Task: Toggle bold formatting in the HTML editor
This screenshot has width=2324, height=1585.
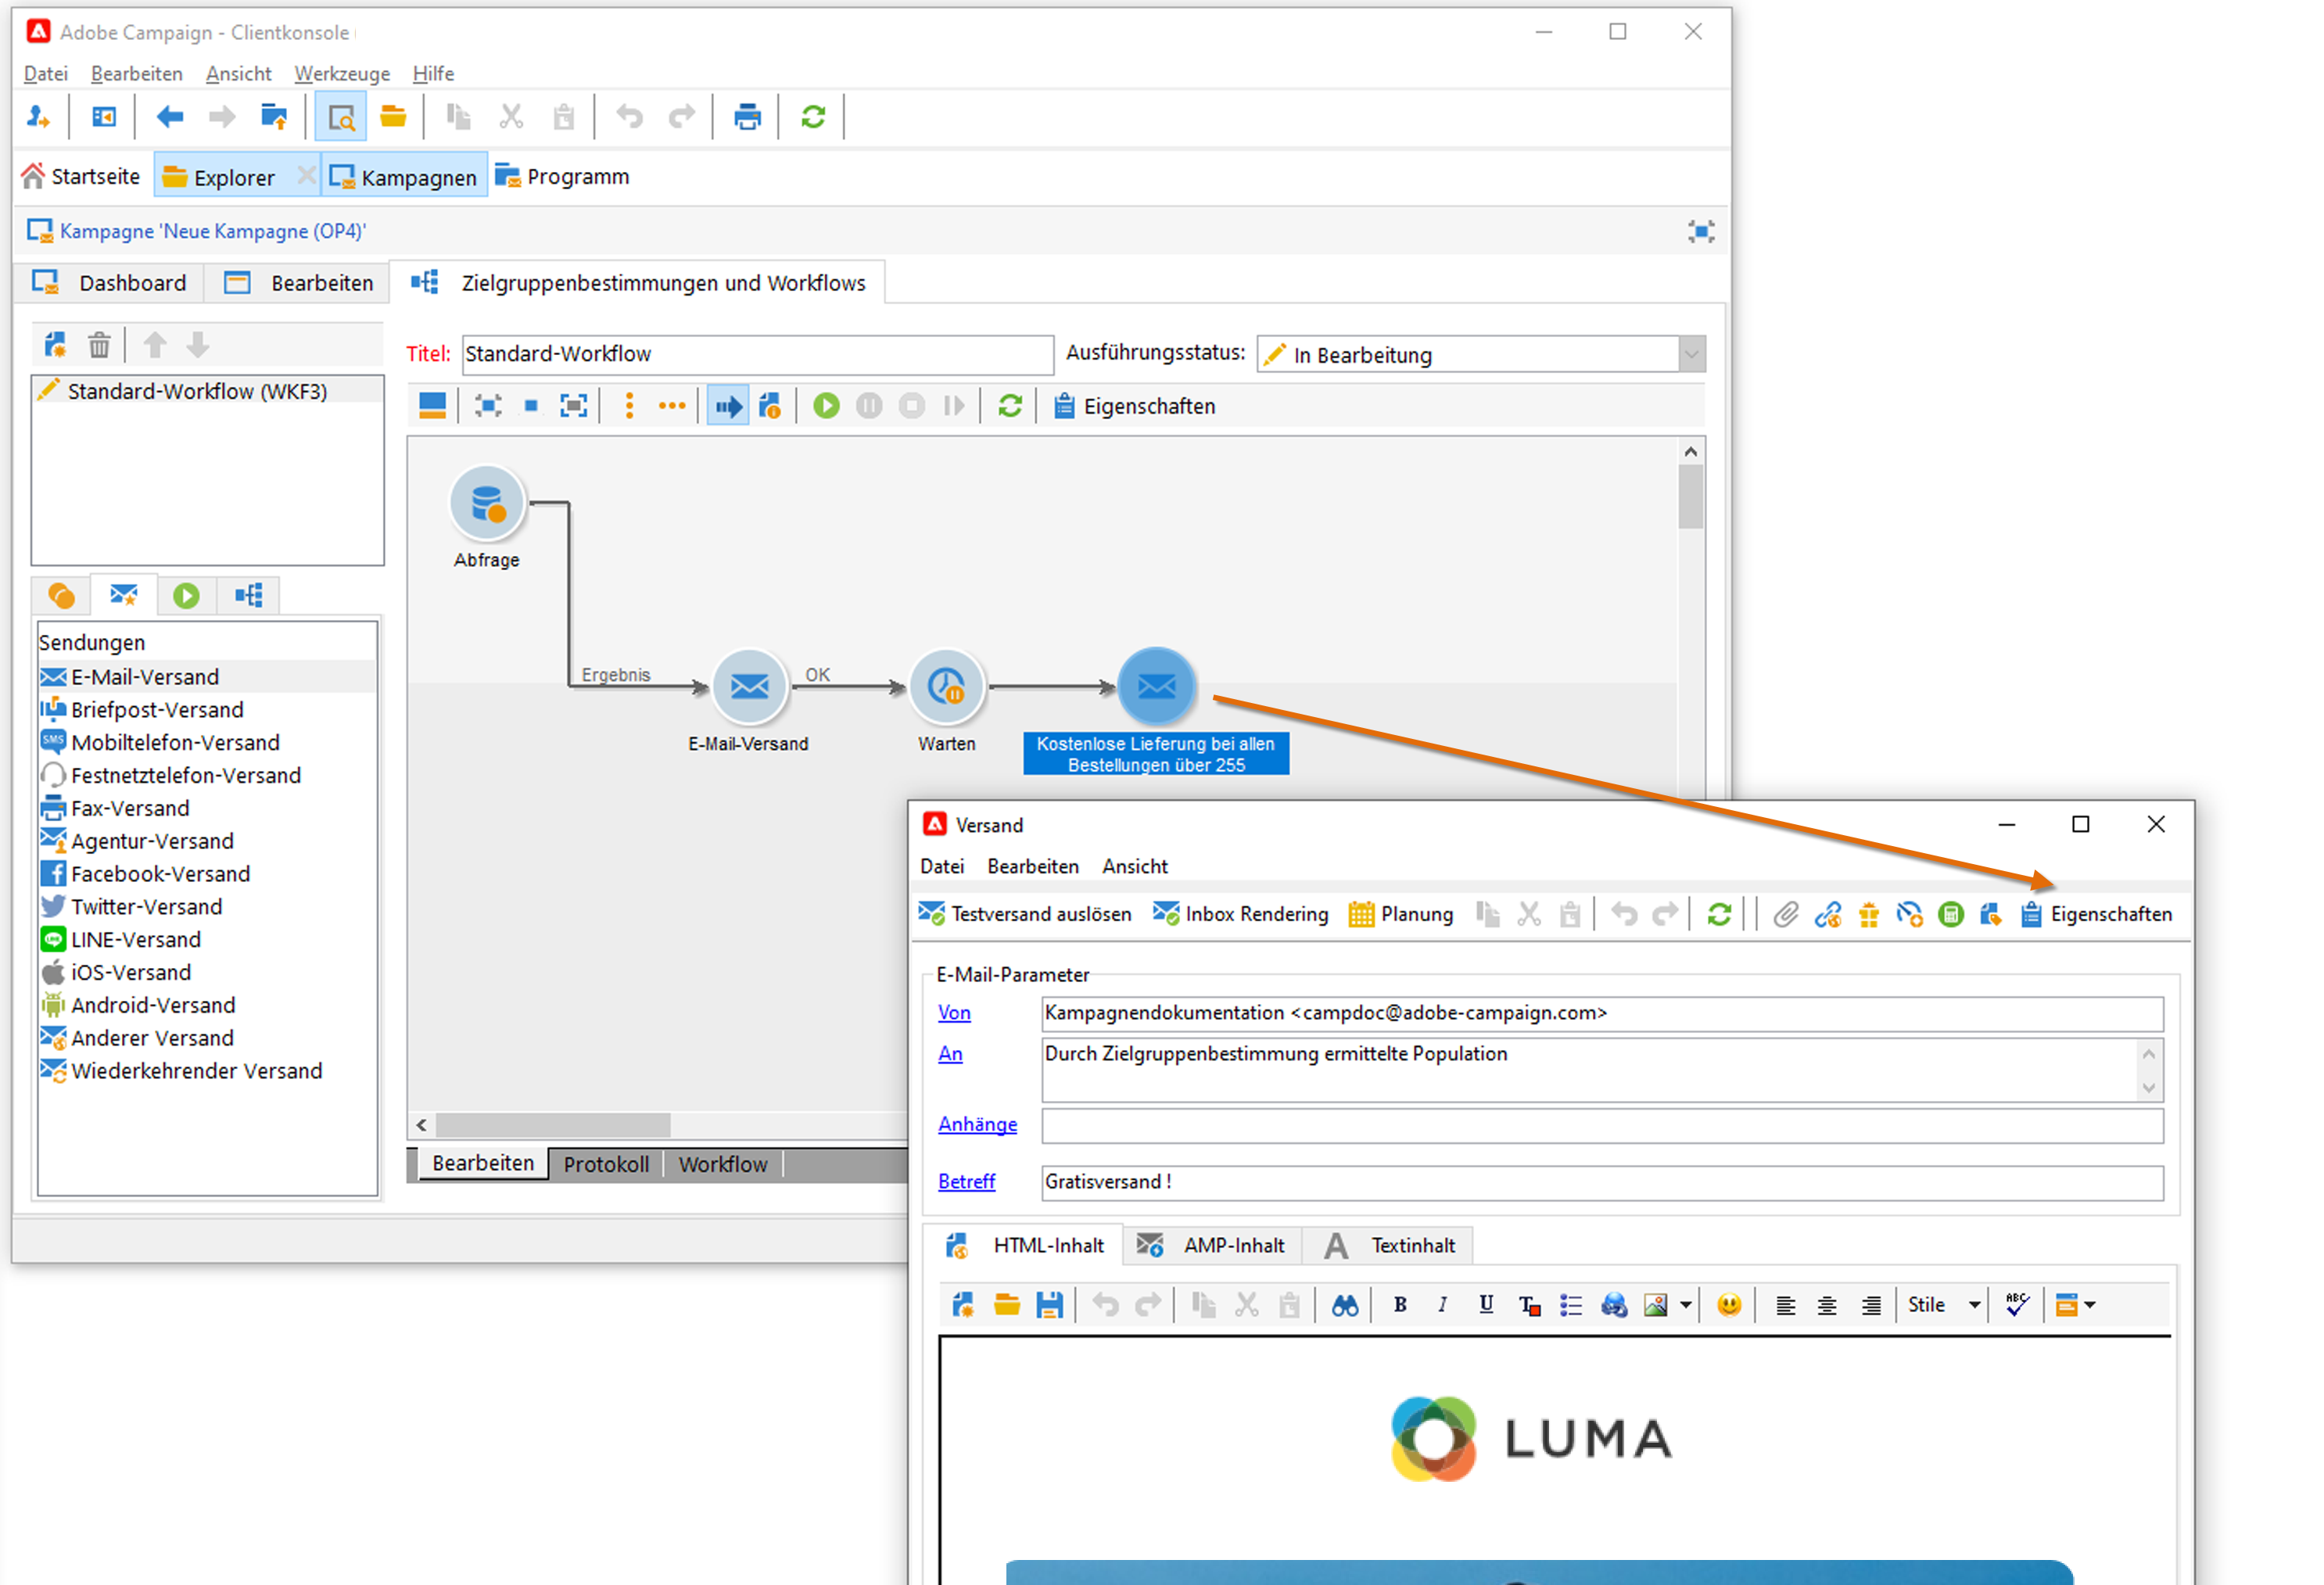Action: coord(1400,1305)
